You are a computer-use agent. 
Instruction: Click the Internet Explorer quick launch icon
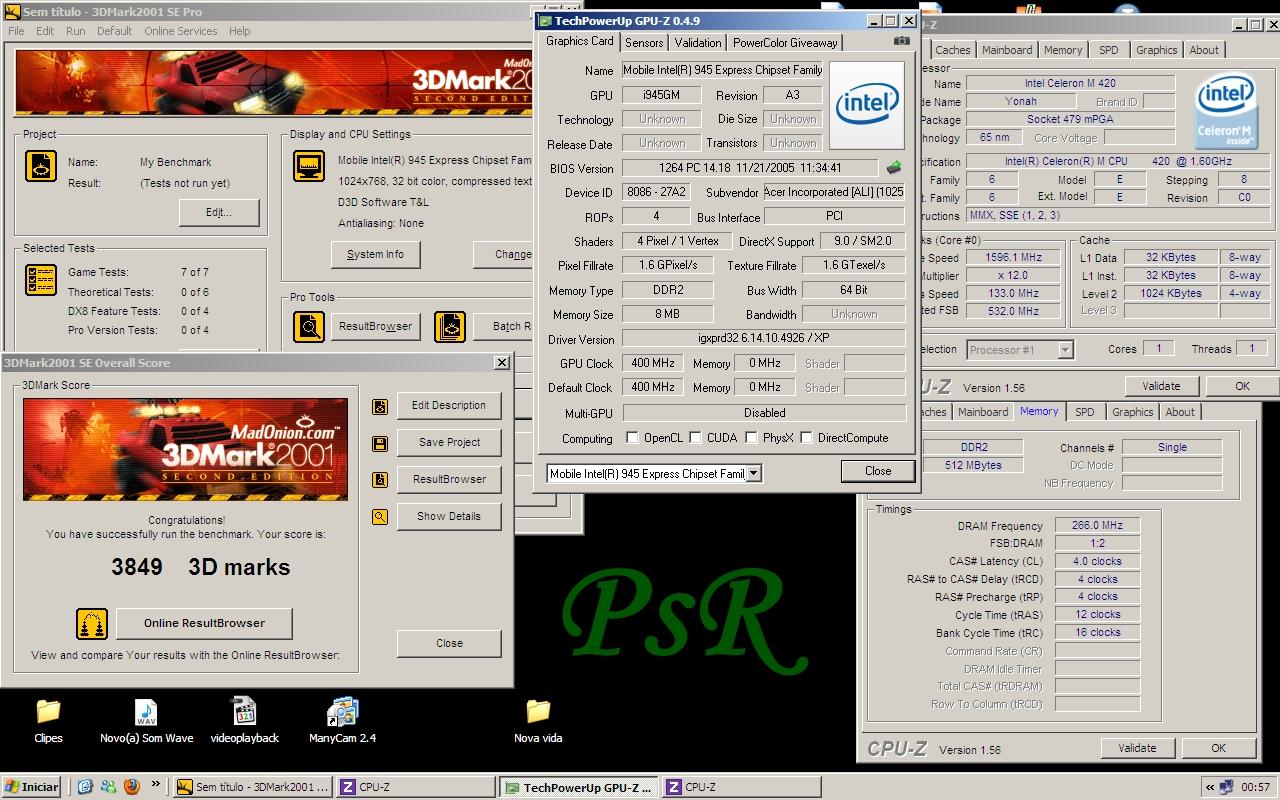pos(86,787)
